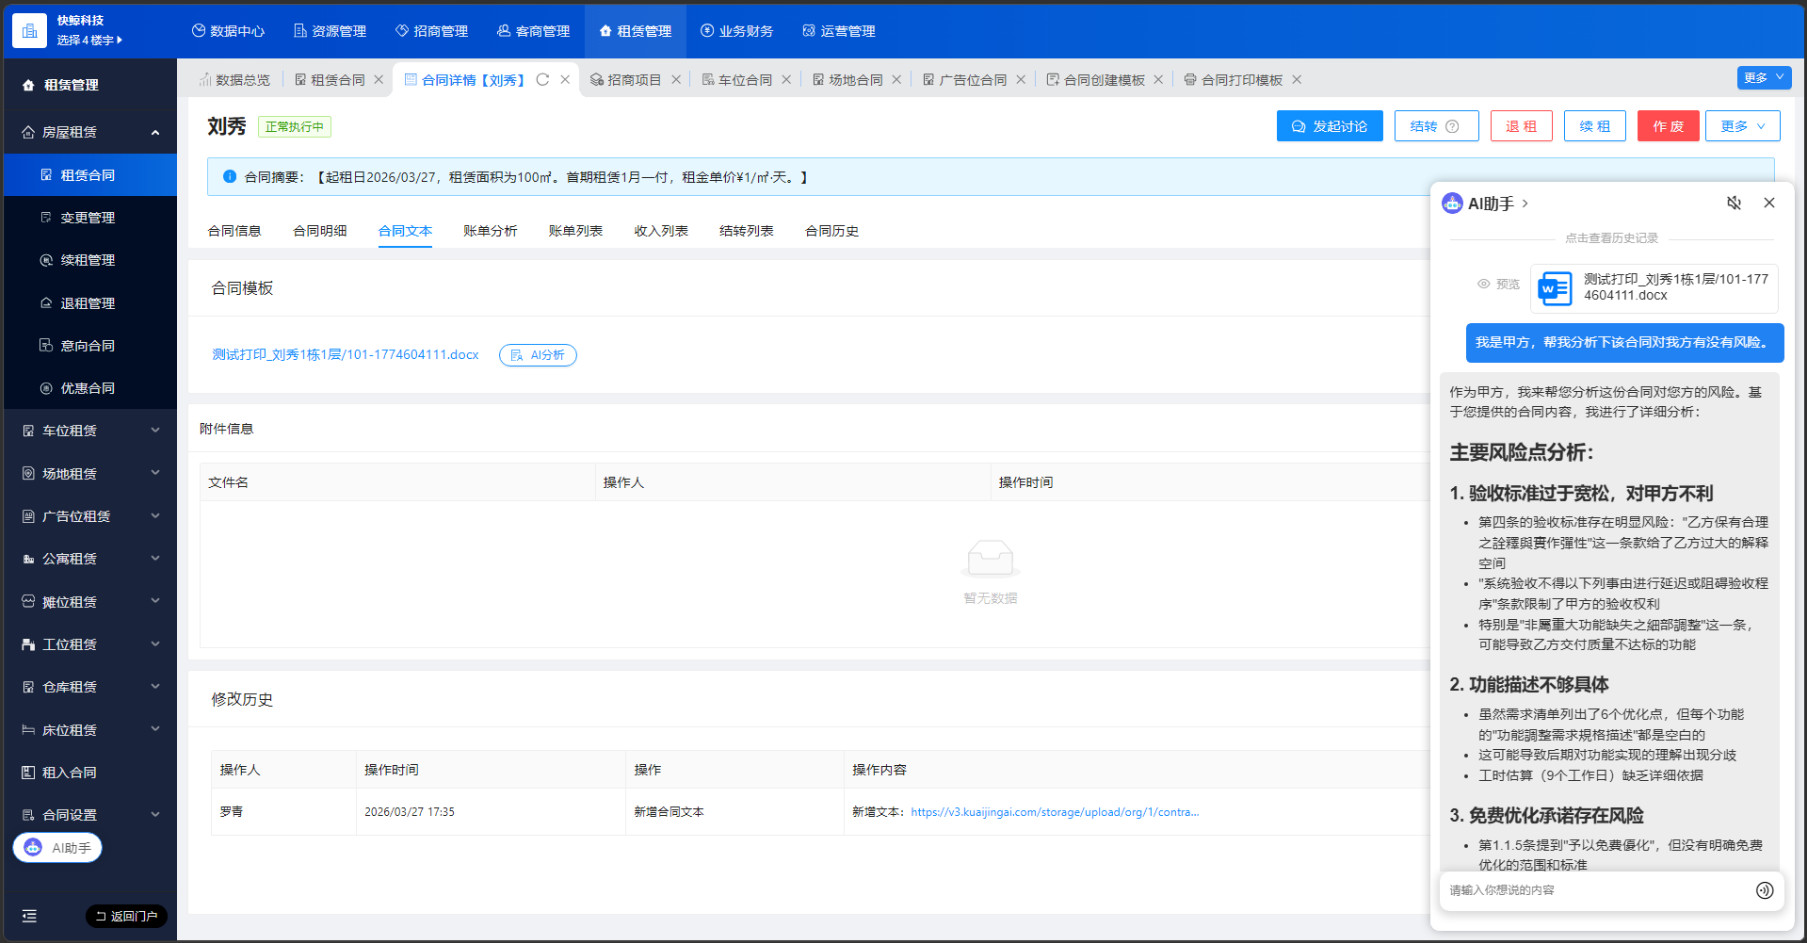Click the AI chat message input field
Viewport: 1807px width, 943px height.
click(x=1595, y=890)
